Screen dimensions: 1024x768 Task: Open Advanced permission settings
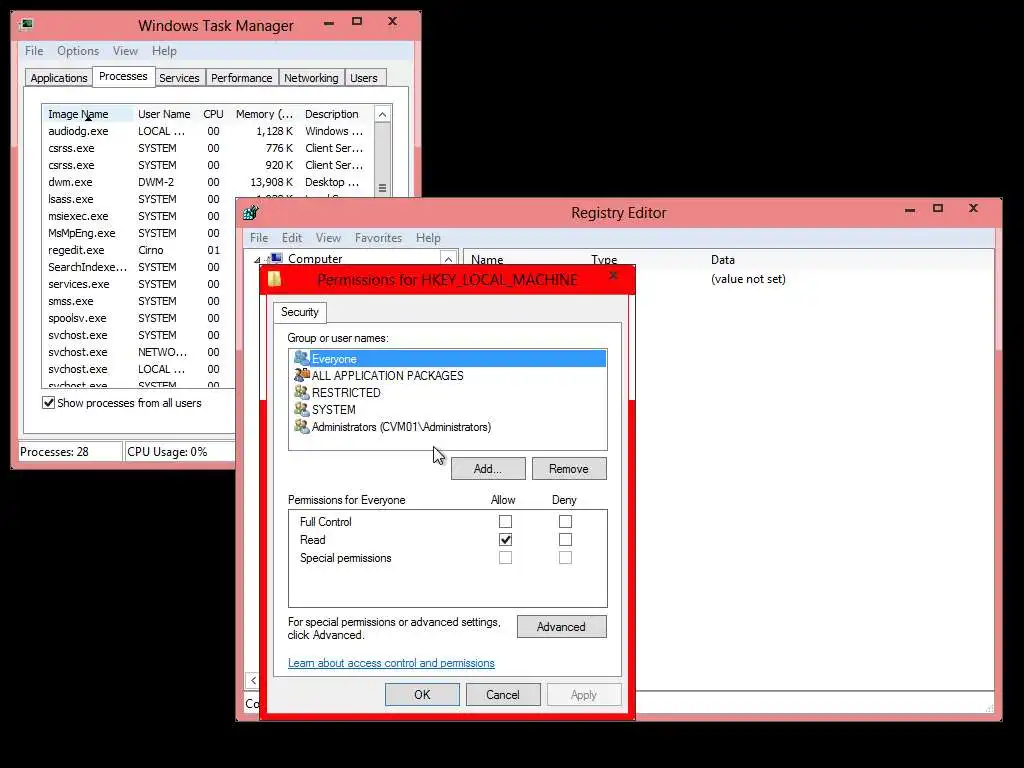click(x=561, y=627)
